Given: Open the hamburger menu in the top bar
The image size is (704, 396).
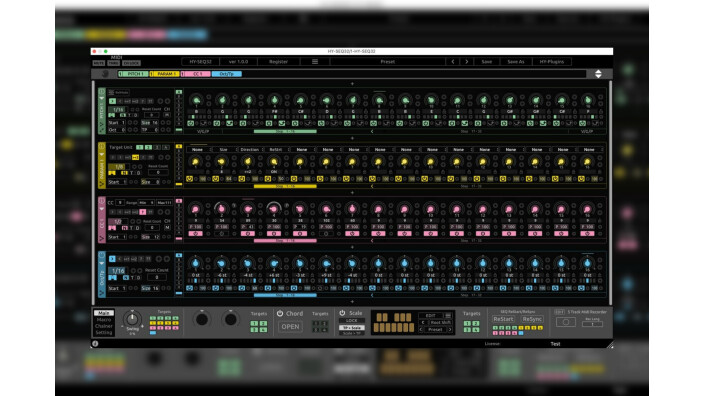Looking at the screenshot, I should 315,62.
